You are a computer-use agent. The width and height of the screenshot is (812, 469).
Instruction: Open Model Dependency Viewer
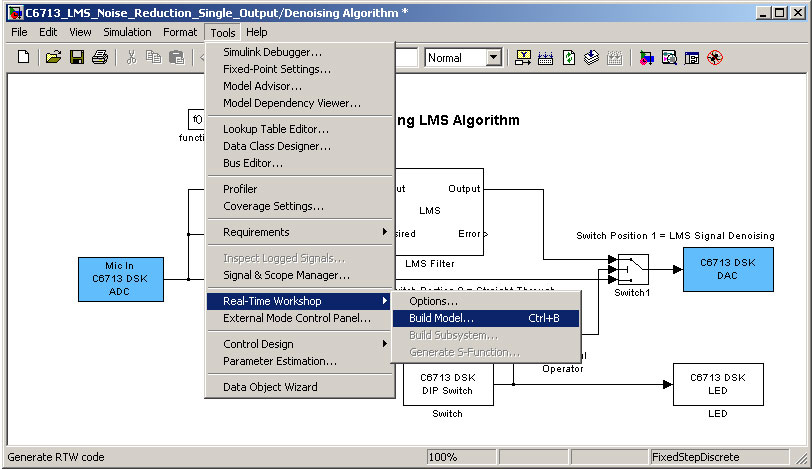click(x=300, y=103)
